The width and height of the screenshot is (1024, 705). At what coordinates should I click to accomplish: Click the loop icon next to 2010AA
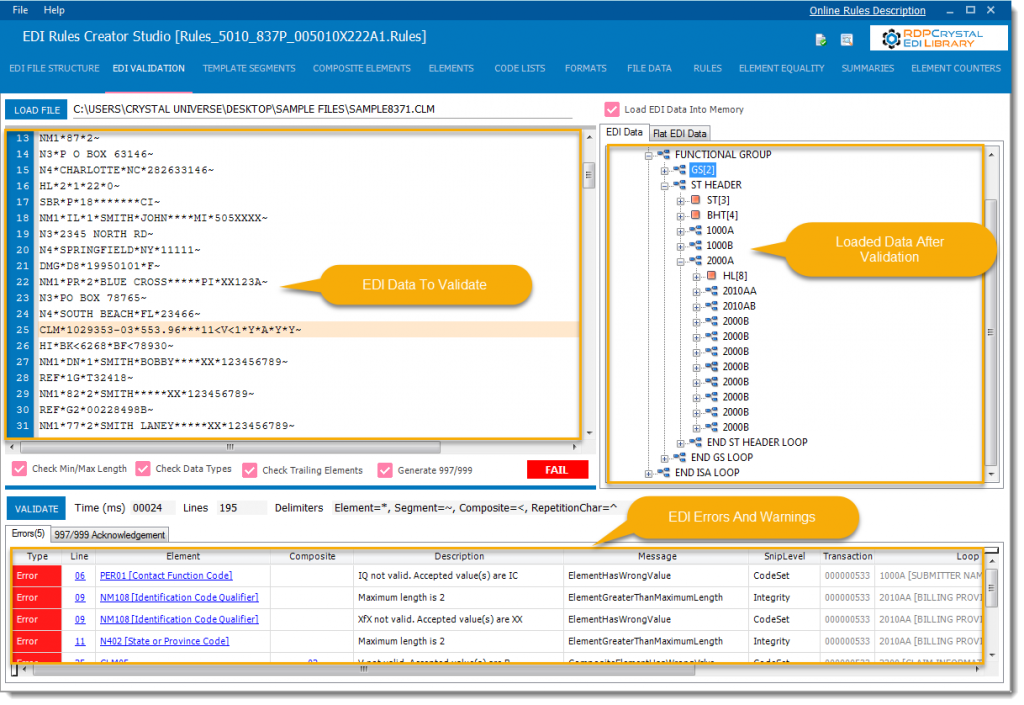click(713, 290)
